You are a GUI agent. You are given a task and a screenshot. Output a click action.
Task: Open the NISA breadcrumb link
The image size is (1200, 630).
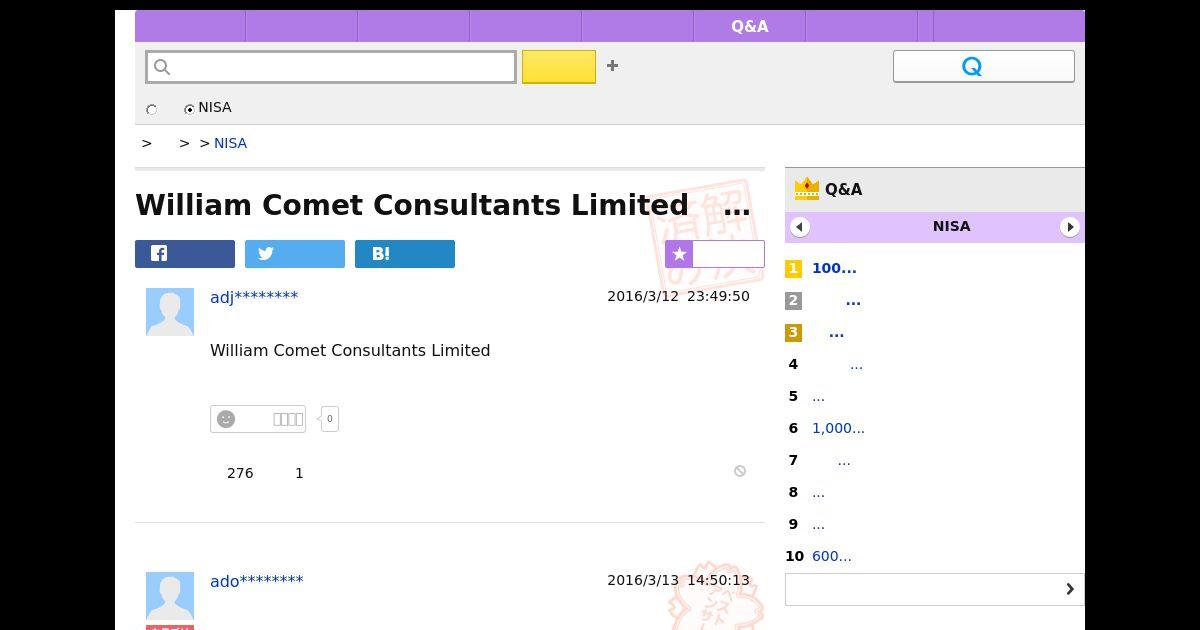pyautogui.click(x=230, y=143)
